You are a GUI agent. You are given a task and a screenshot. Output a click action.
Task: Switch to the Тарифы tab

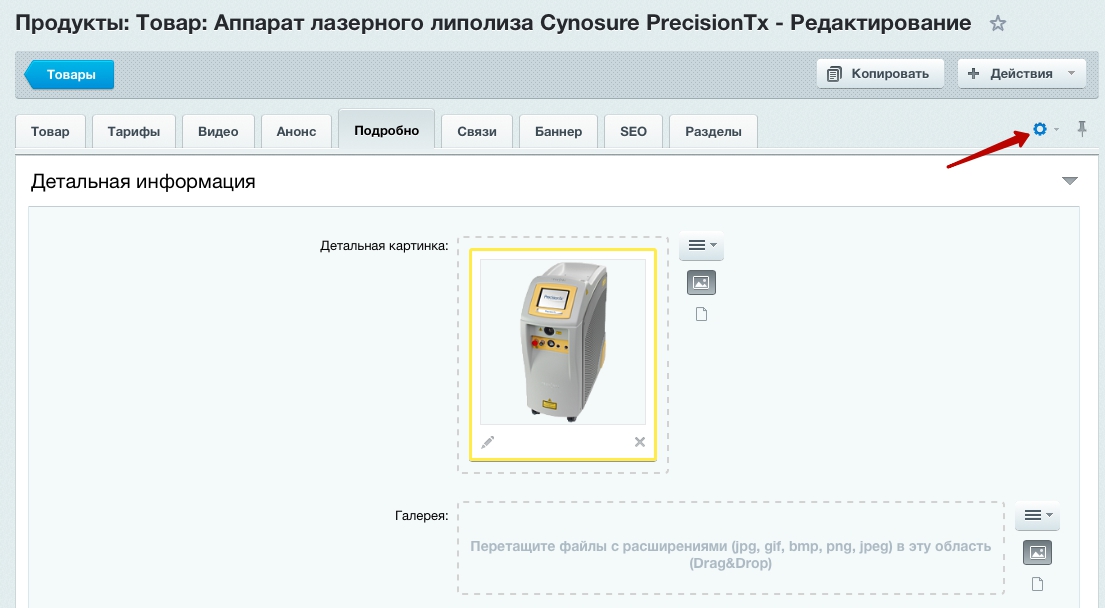pyautogui.click(x=134, y=132)
